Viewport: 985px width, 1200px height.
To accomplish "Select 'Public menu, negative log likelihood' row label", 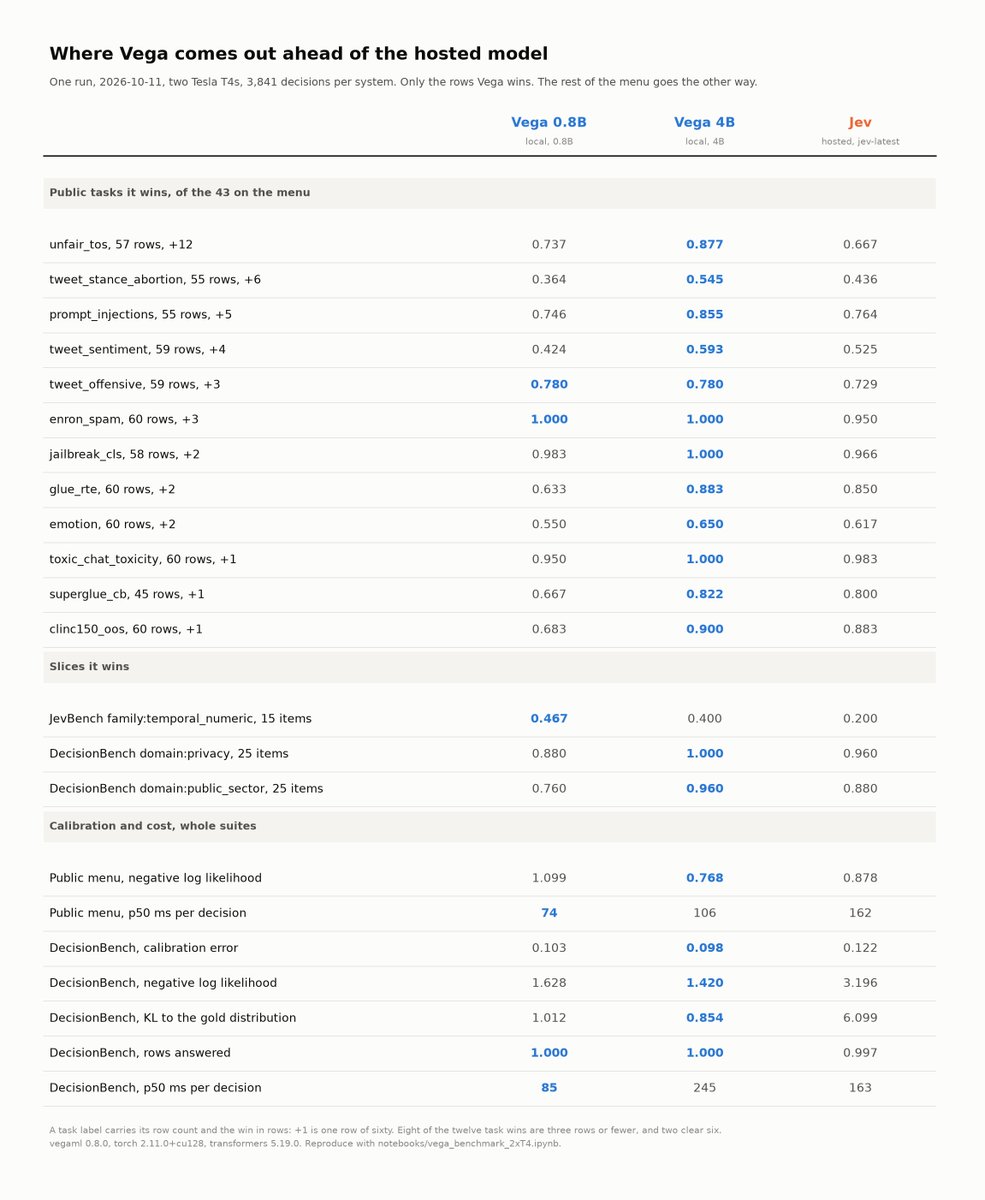I will (155, 879).
